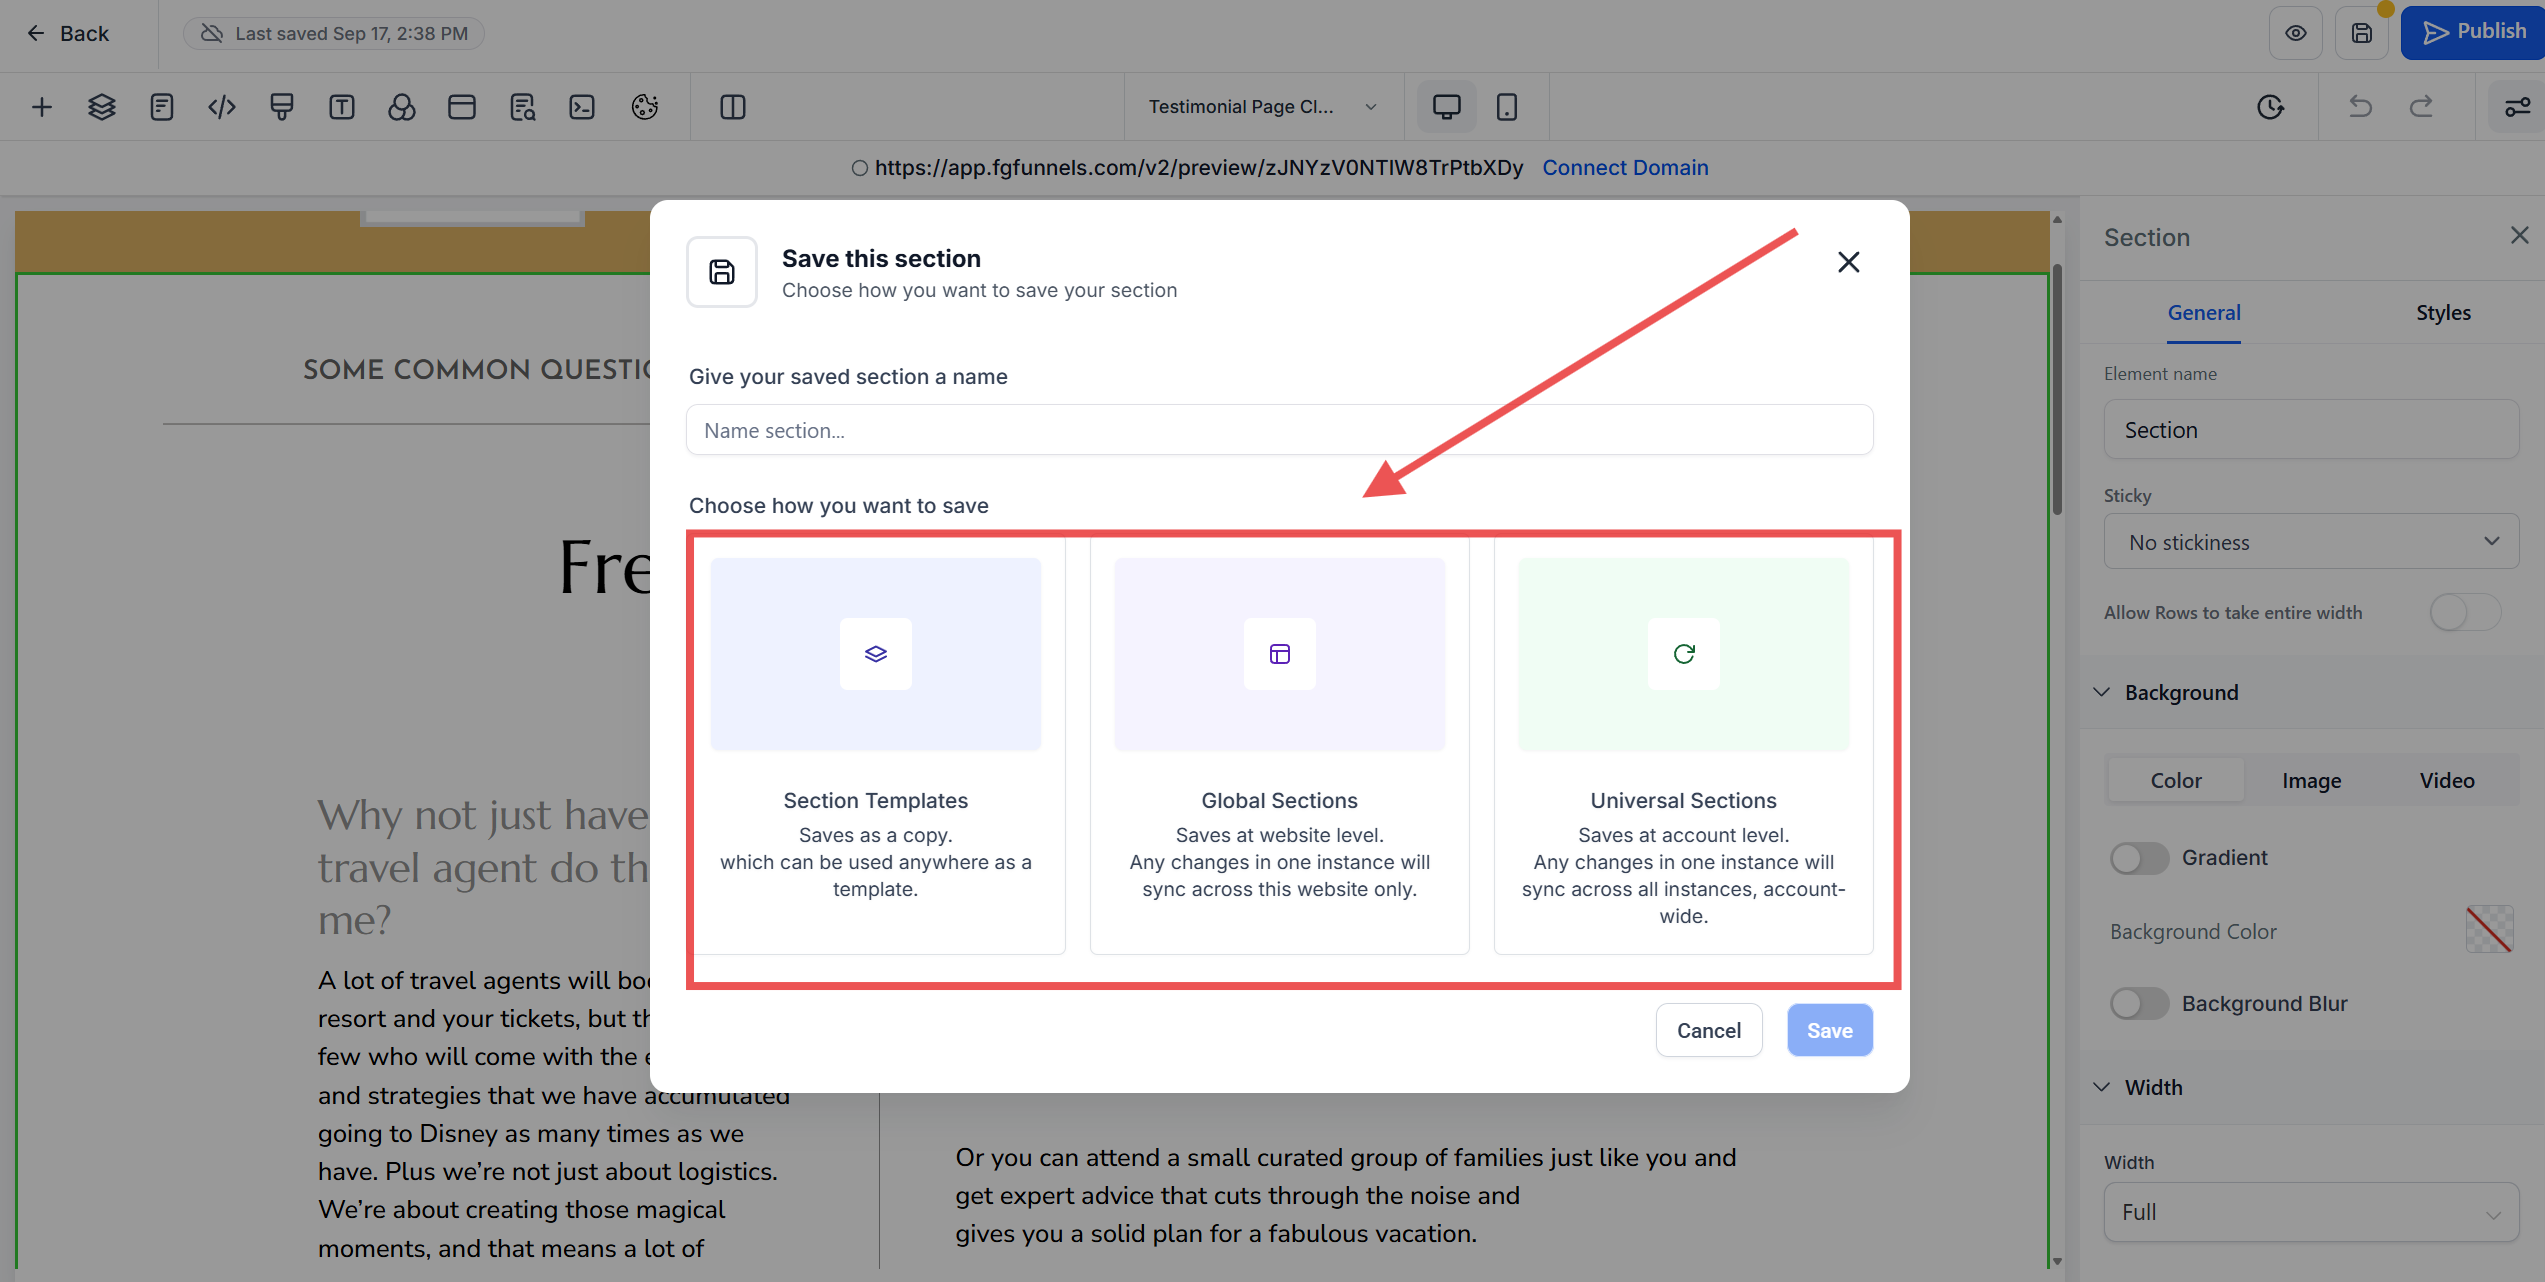Turn on Background Blur switch
The width and height of the screenshot is (2545, 1282).
tap(2139, 1004)
